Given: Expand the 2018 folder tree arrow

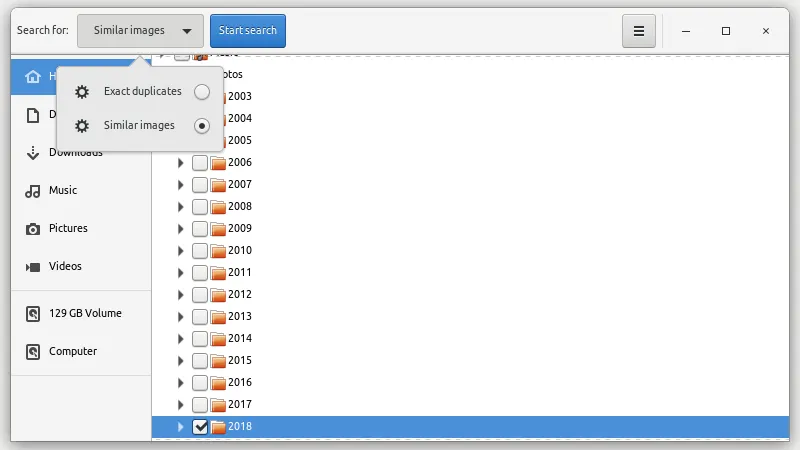Looking at the screenshot, I should (181, 427).
